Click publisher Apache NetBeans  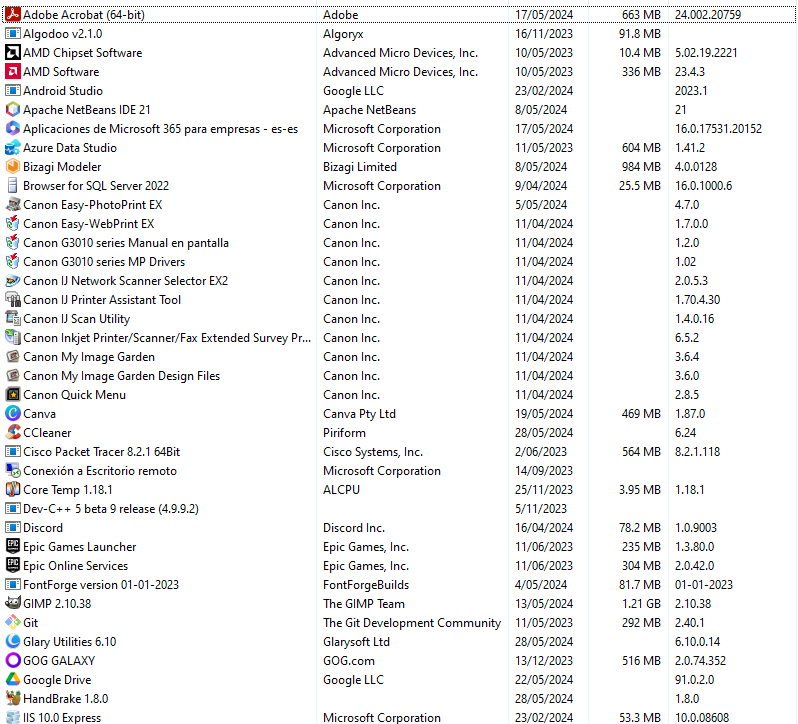point(369,109)
